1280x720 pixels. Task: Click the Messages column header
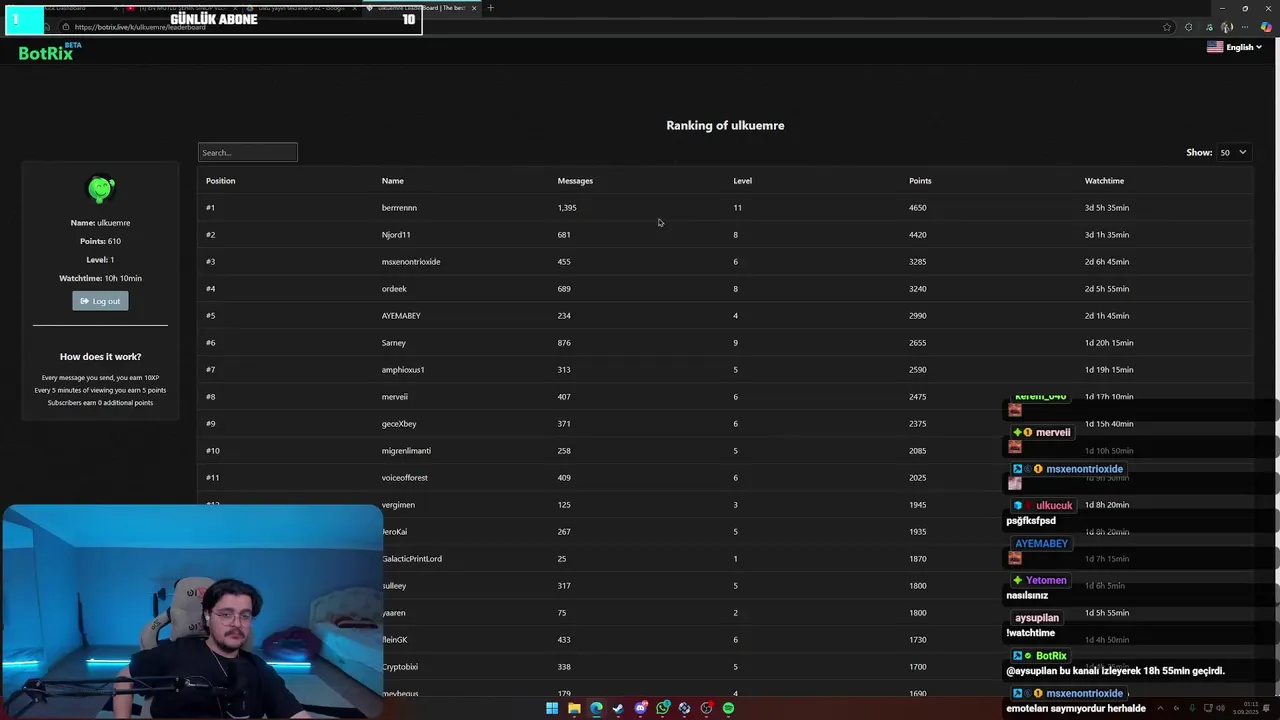pyautogui.click(x=575, y=181)
